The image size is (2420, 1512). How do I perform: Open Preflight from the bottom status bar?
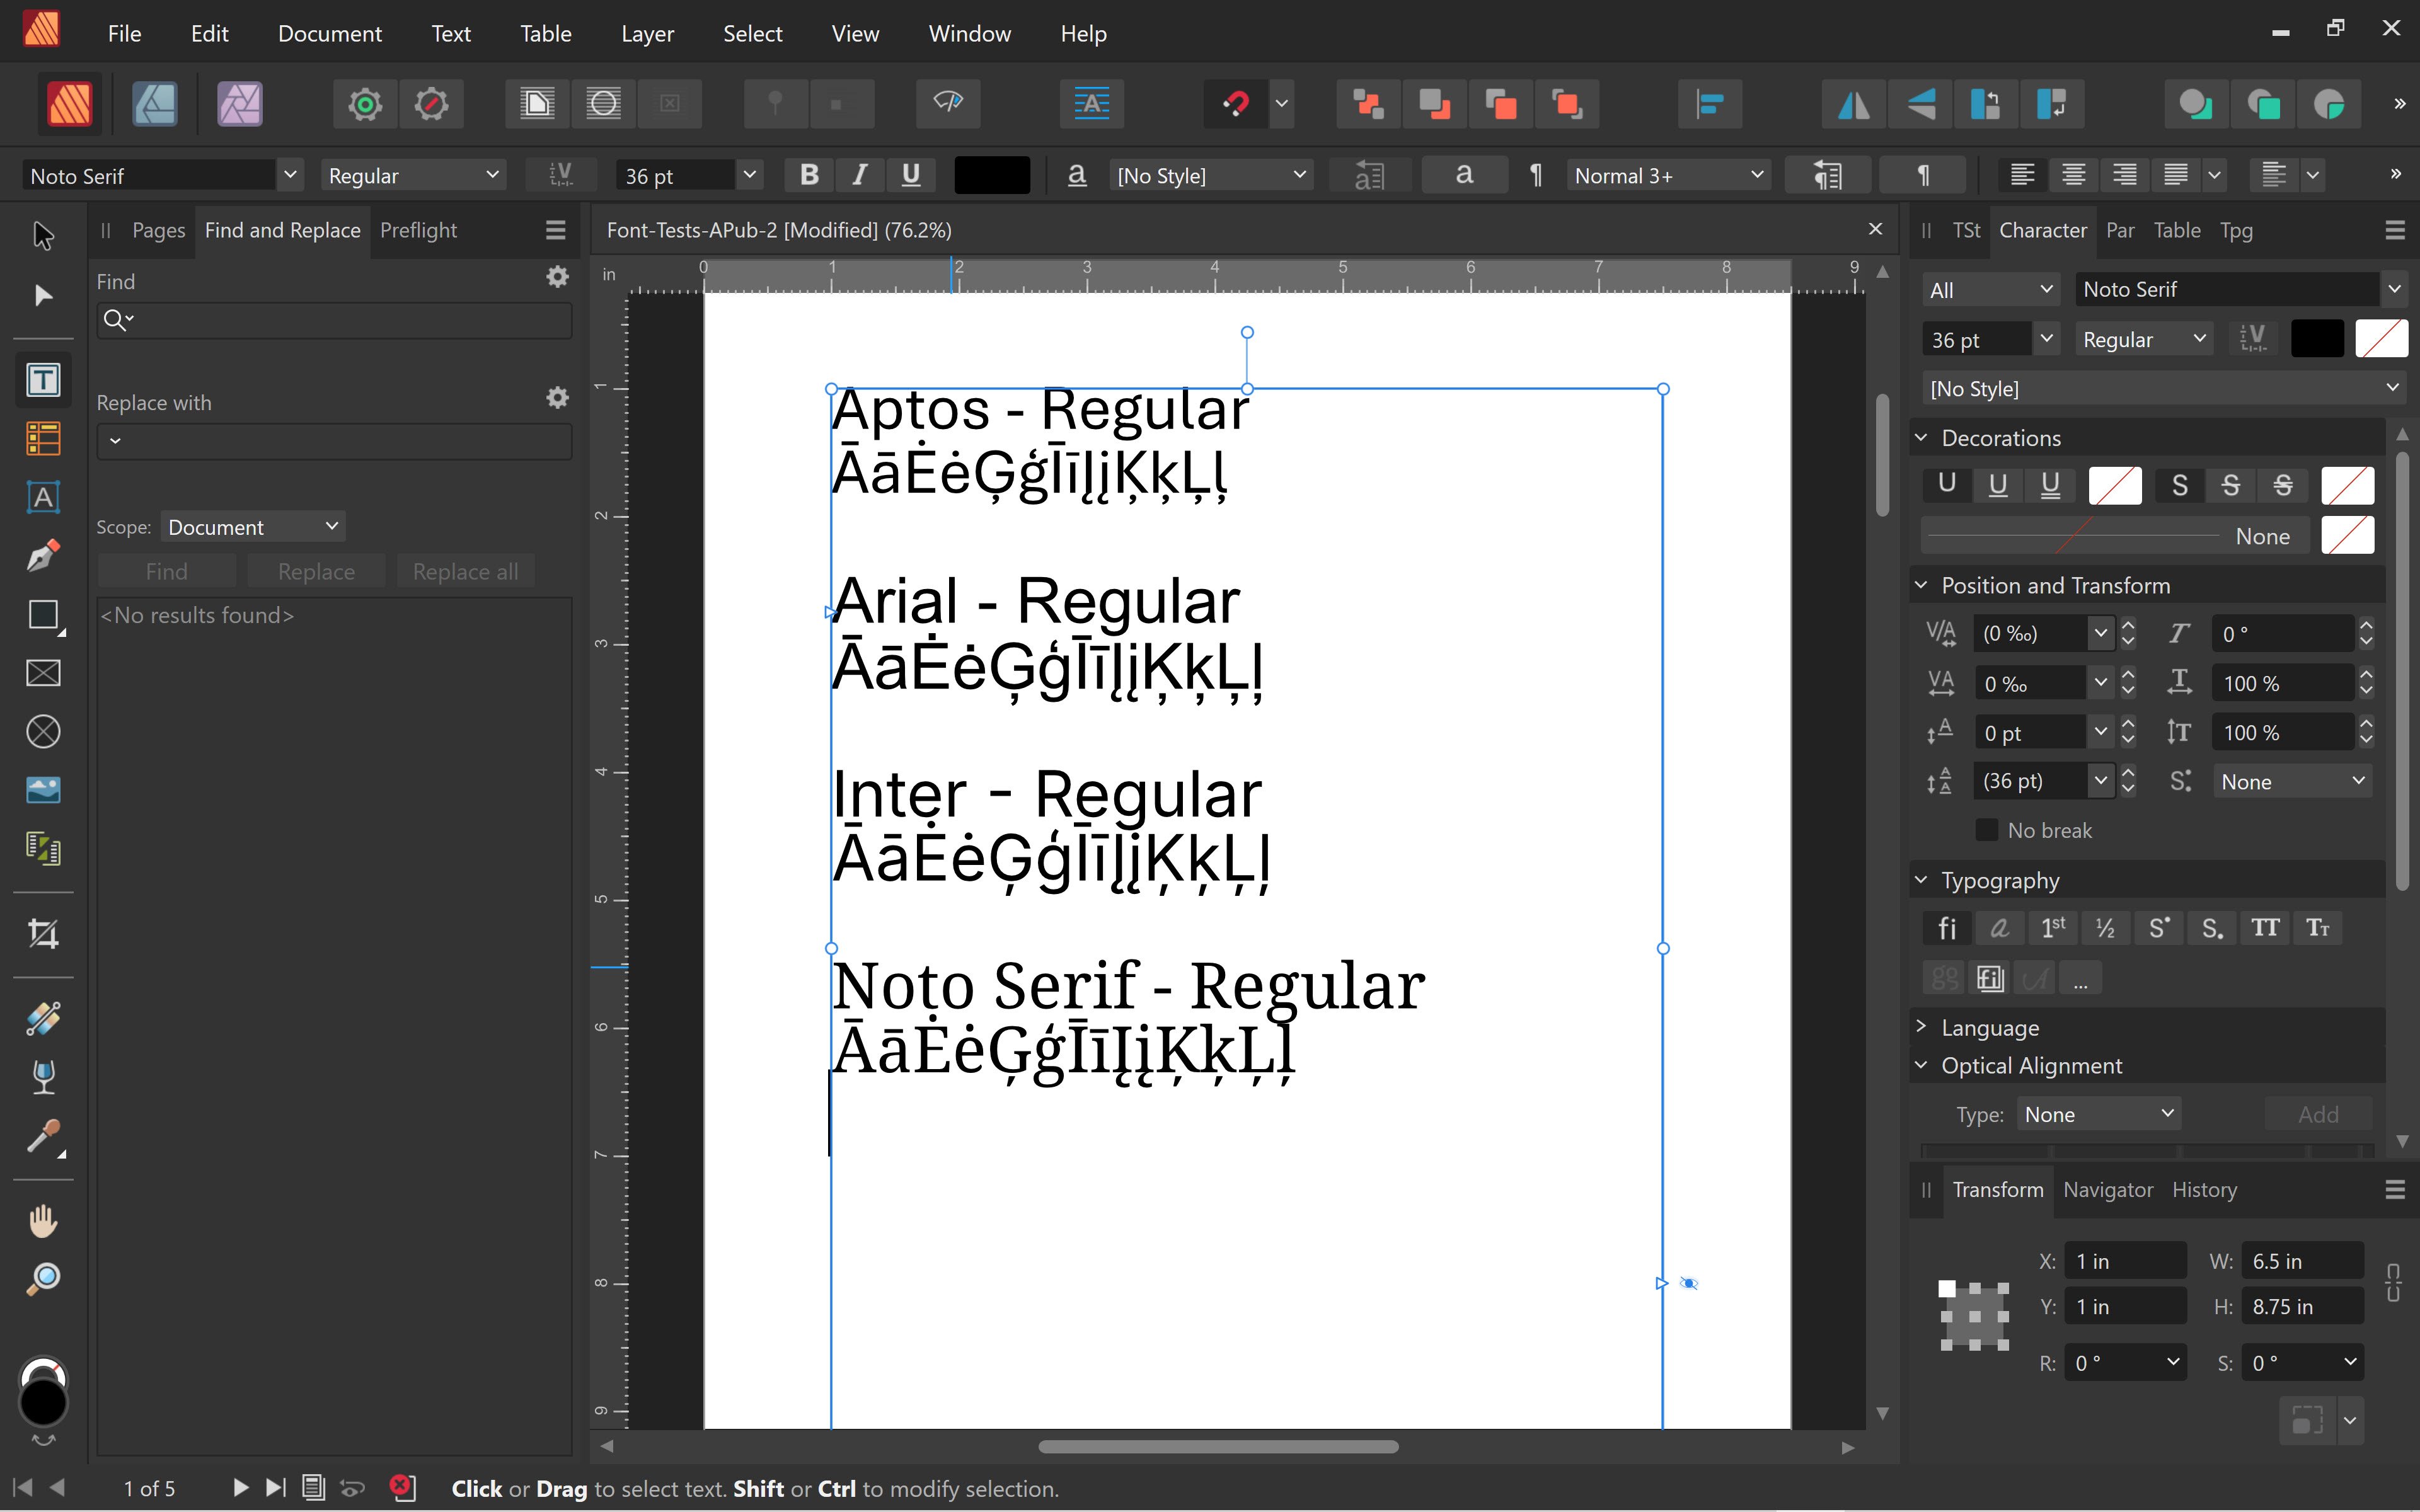402,1488
